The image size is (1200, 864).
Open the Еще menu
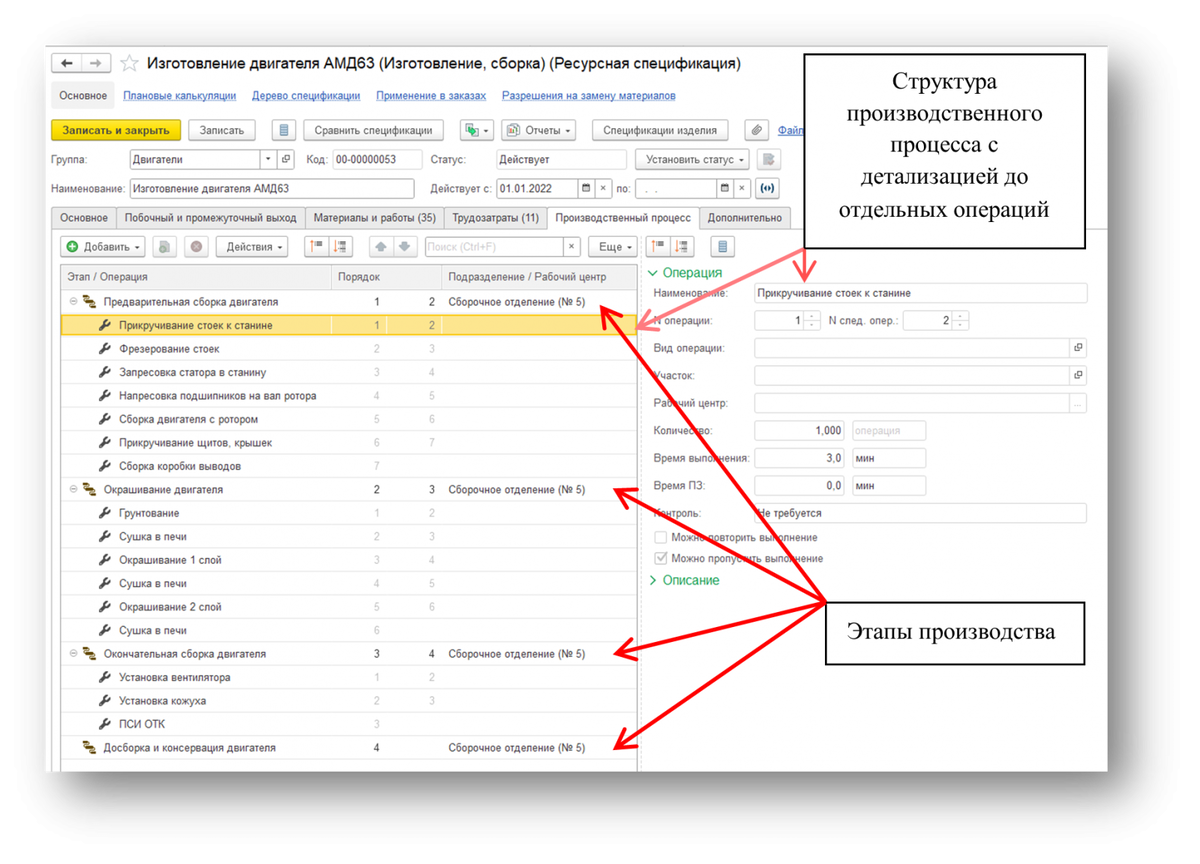point(613,246)
